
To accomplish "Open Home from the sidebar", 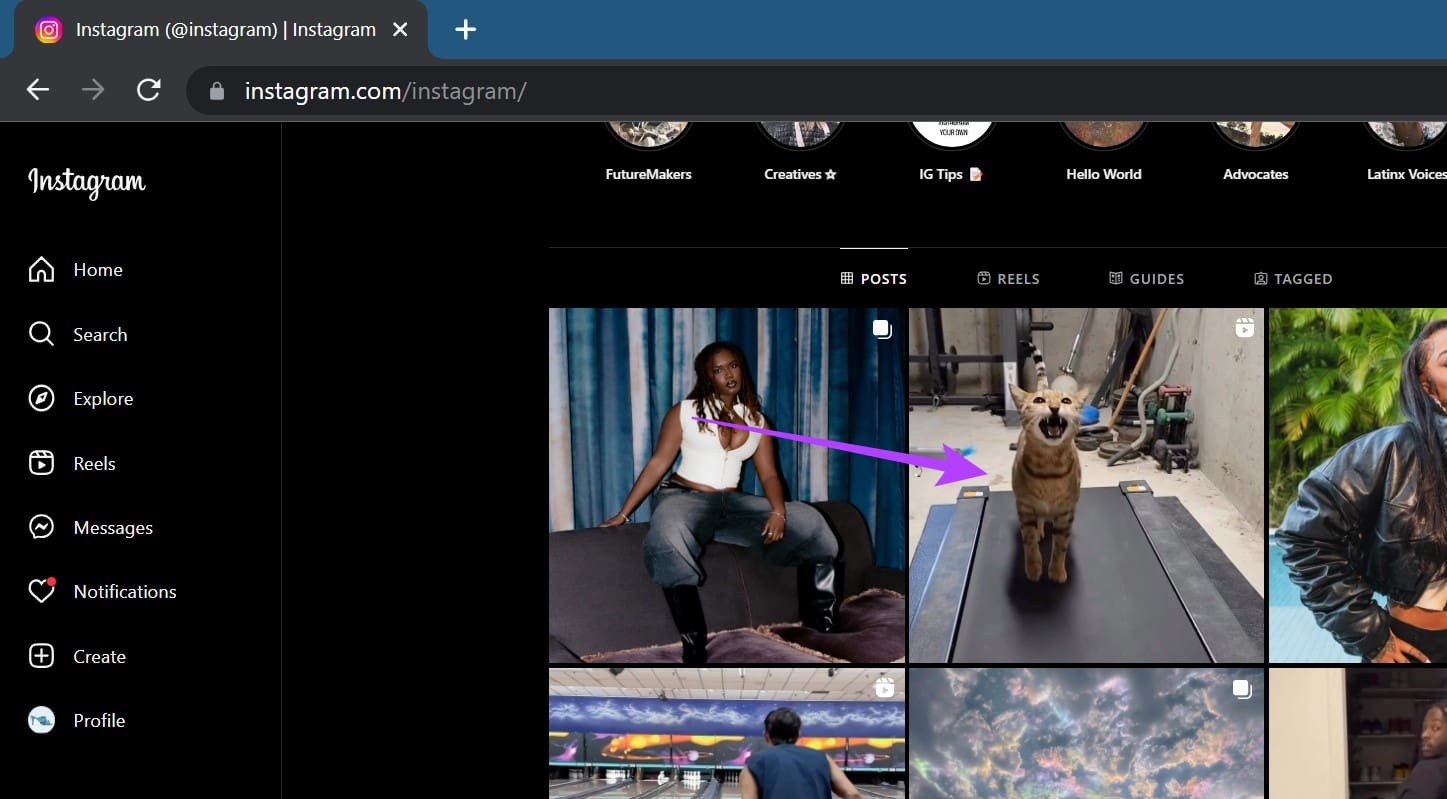I will (76, 270).
